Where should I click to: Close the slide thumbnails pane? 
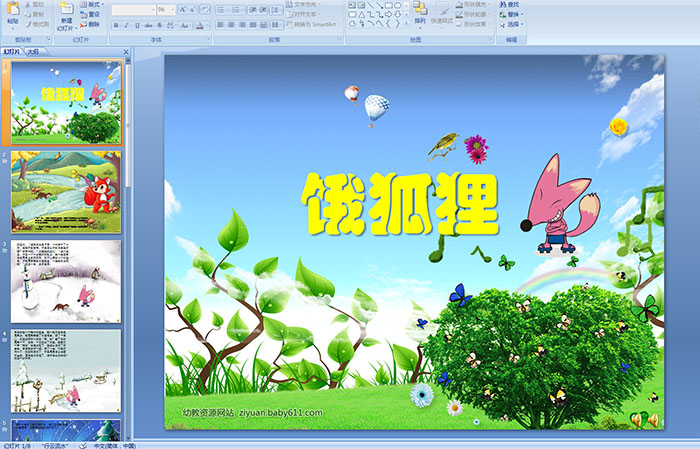pos(127,50)
